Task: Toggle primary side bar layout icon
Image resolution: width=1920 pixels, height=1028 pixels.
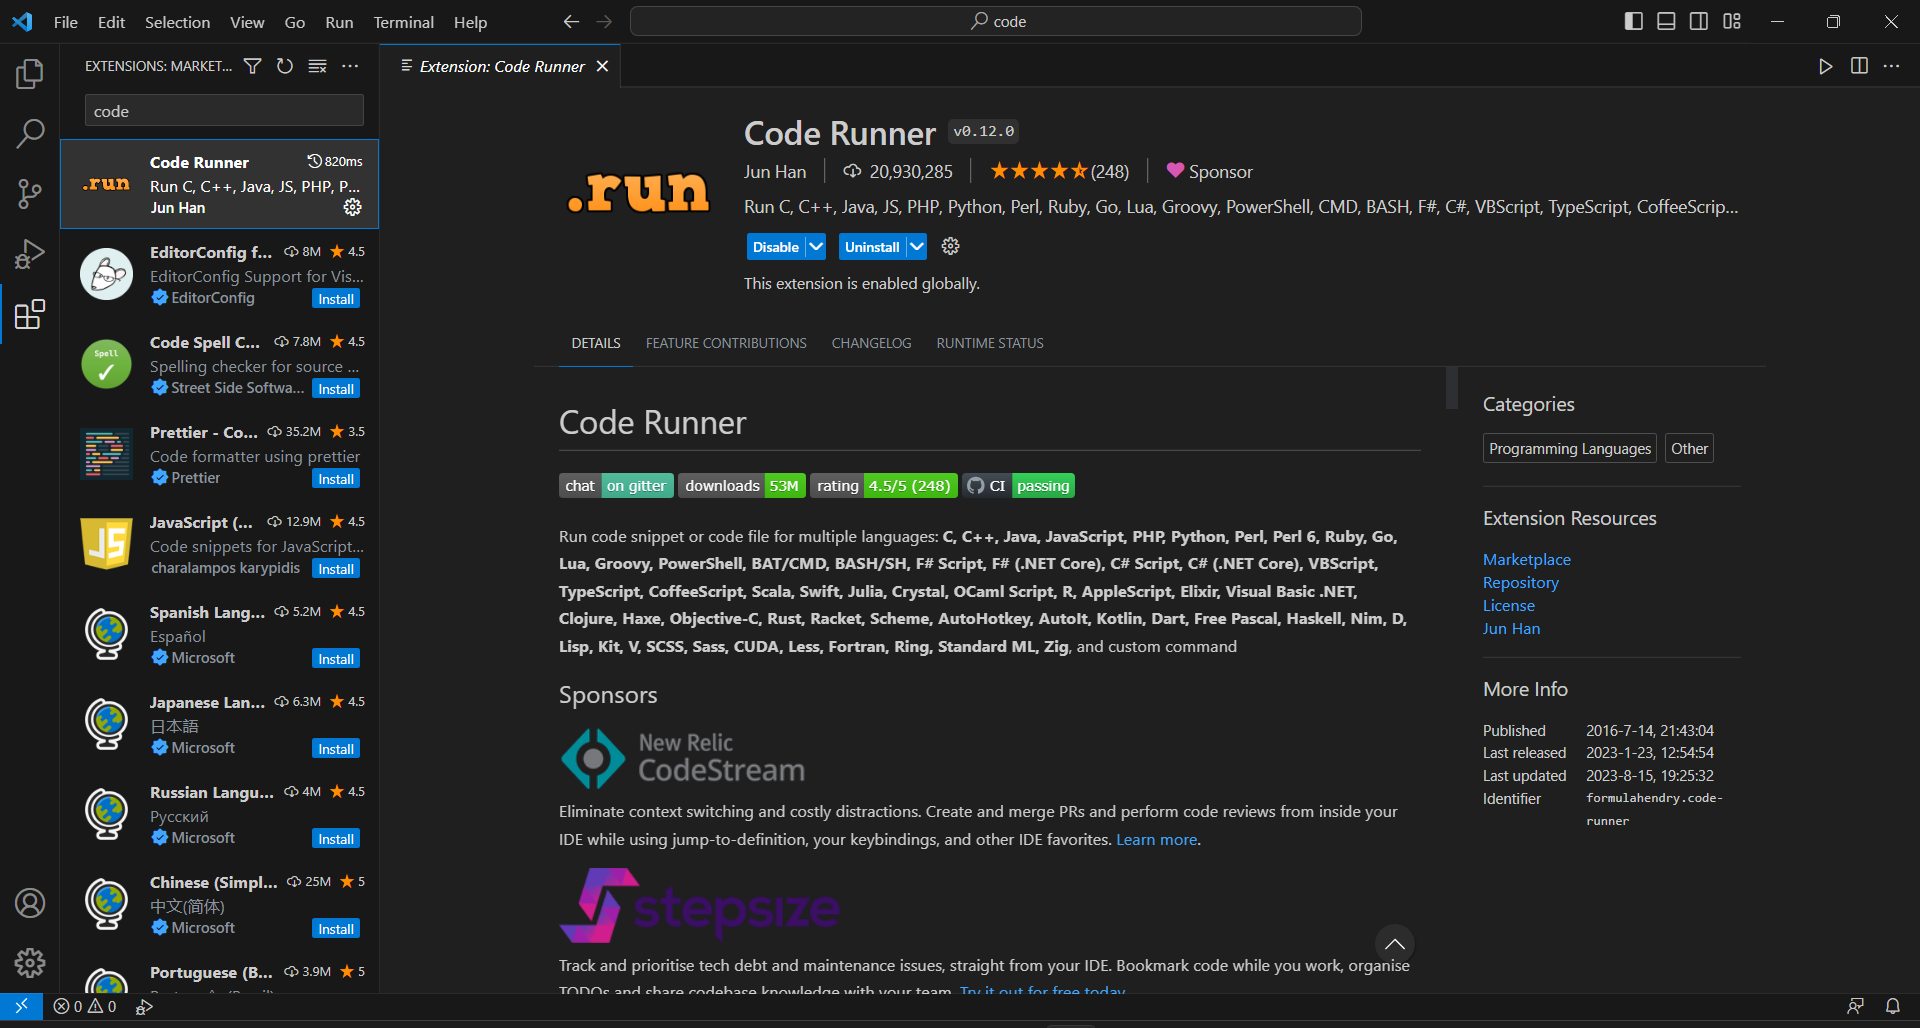Action: coord(1634,21)
